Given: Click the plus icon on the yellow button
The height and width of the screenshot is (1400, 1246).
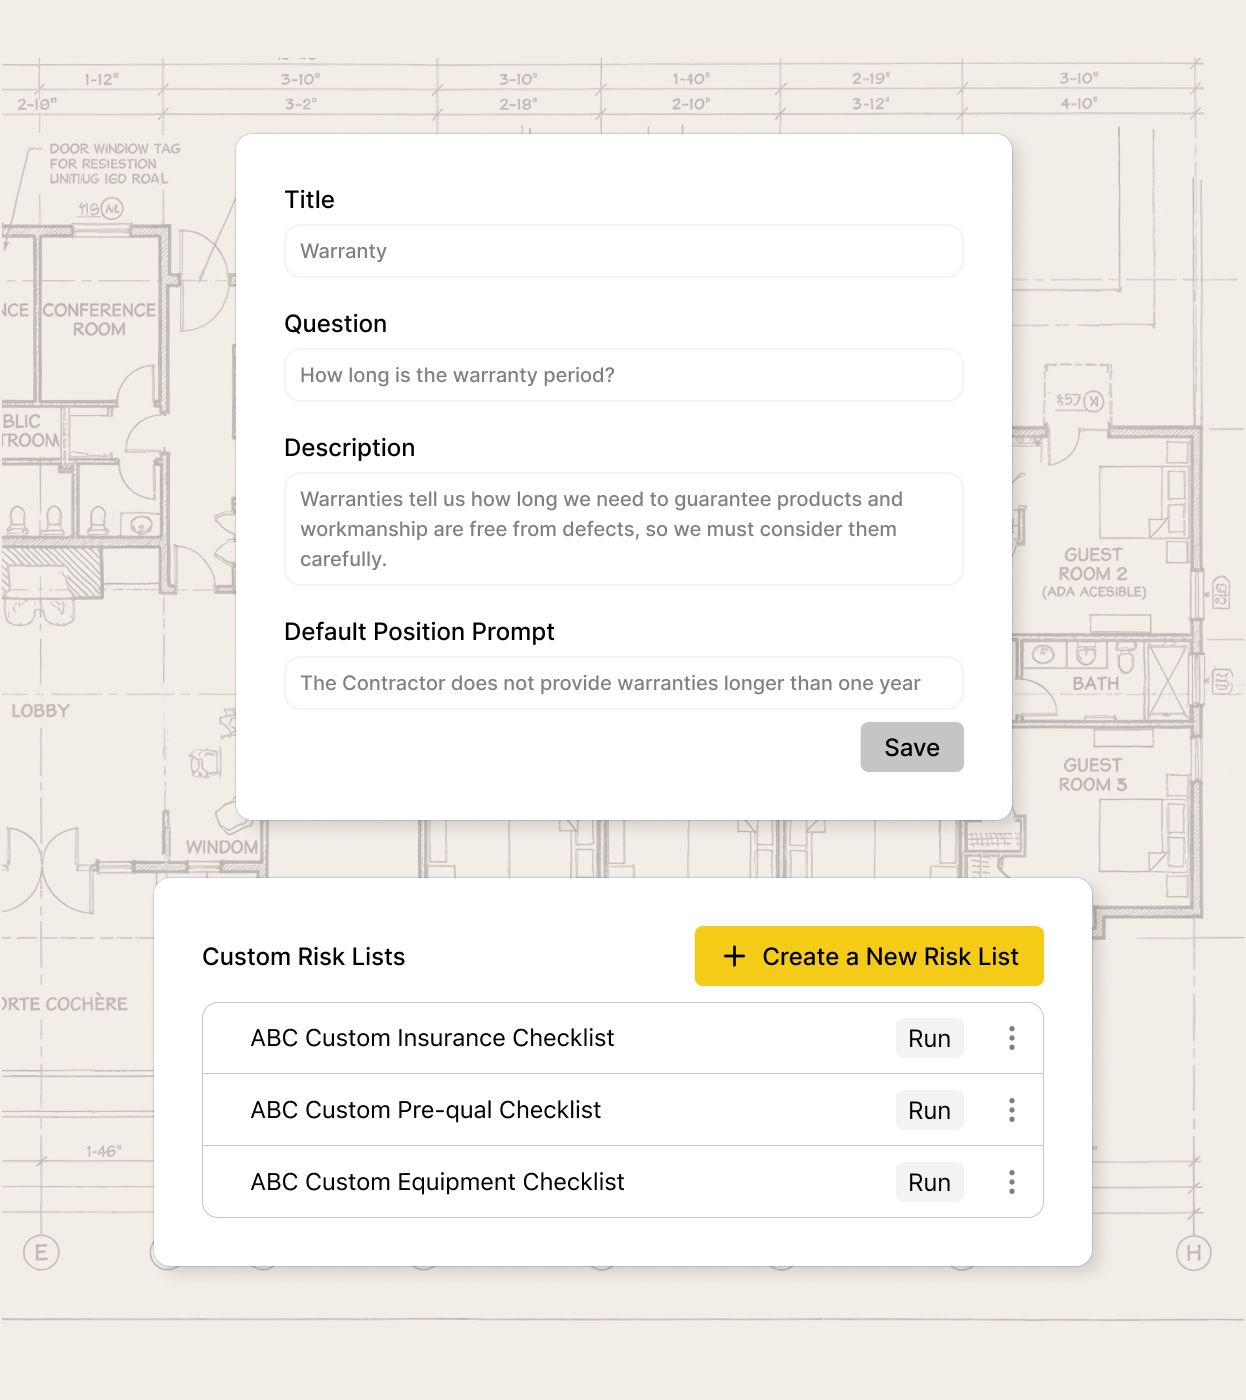Looking at the screenshot, I should click(734, 956).
